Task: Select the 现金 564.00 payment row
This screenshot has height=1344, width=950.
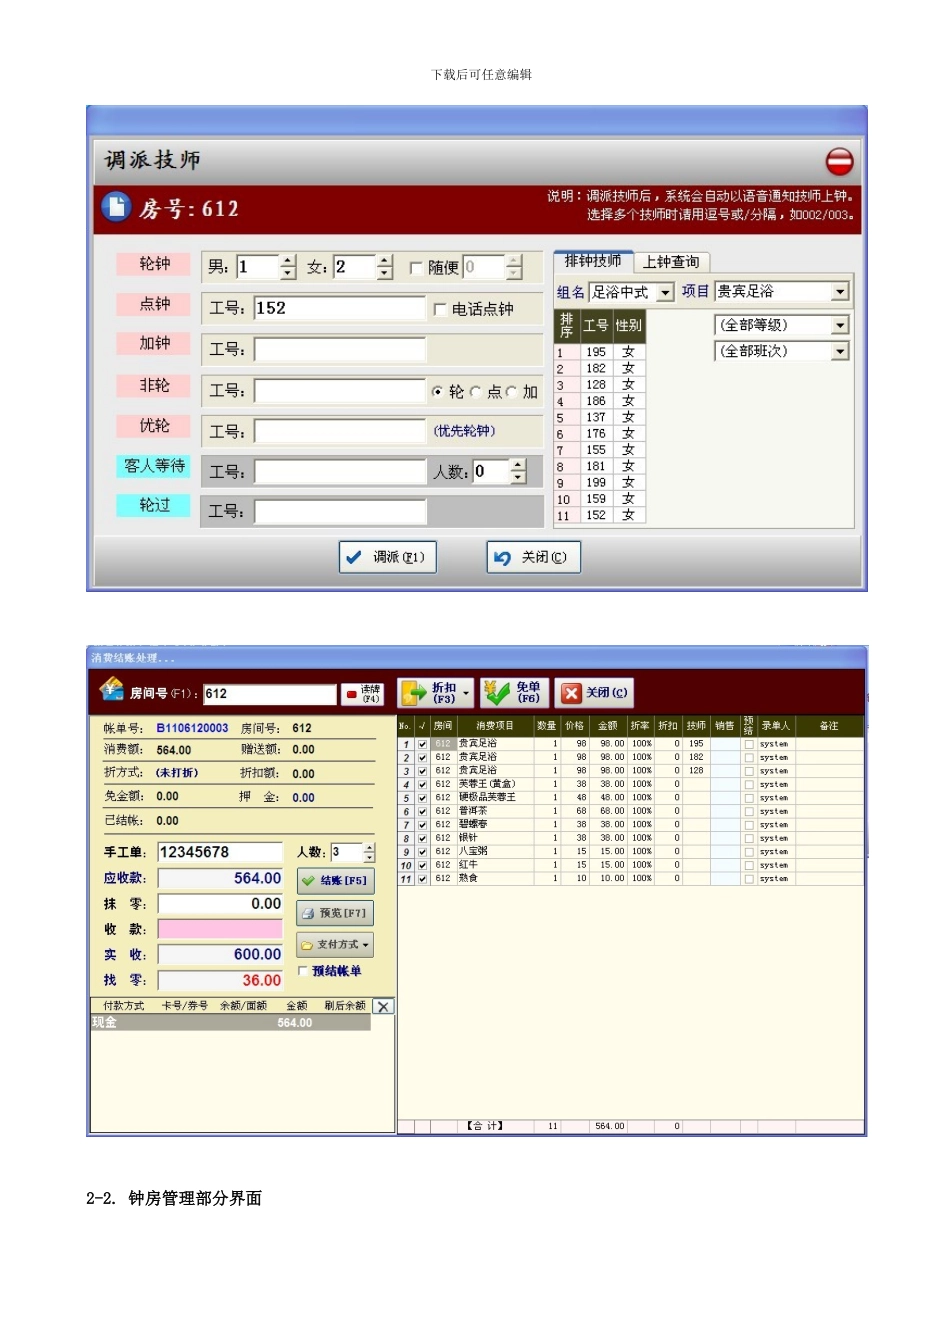Action: 230,1023
